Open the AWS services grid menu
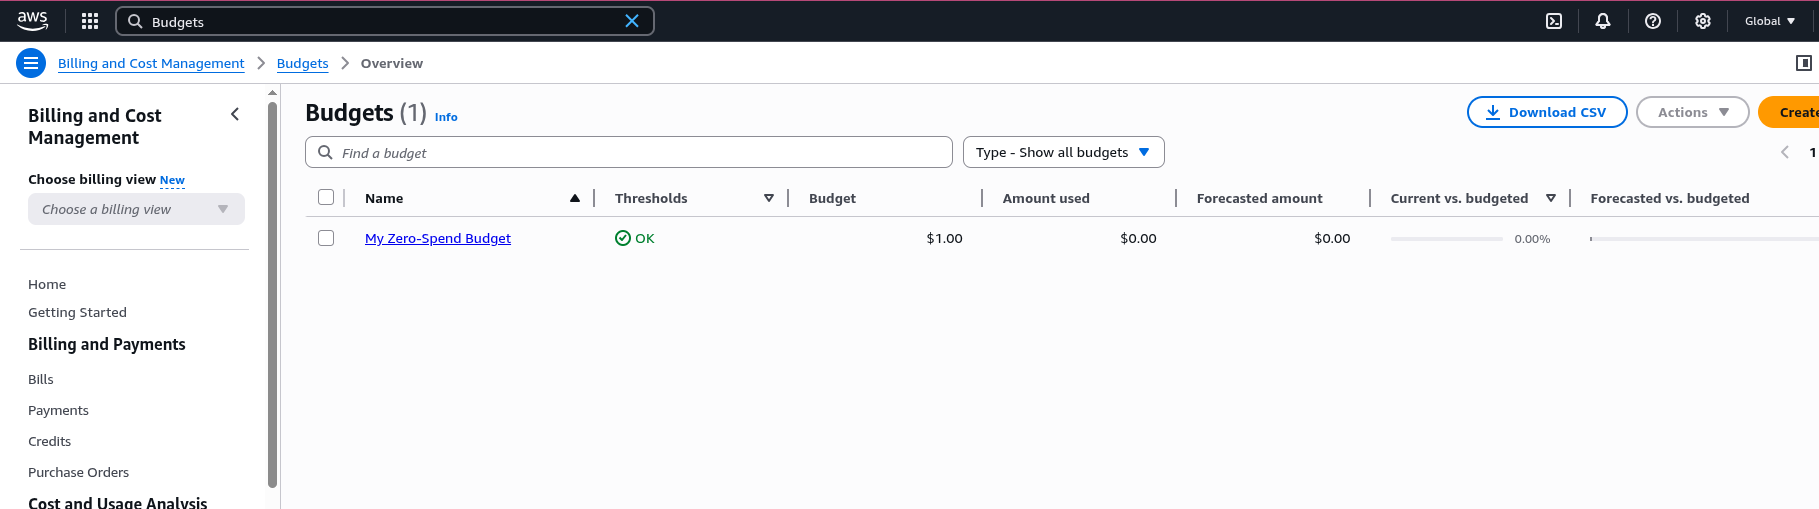This screenshot has width=1819, height=509. 90,21
